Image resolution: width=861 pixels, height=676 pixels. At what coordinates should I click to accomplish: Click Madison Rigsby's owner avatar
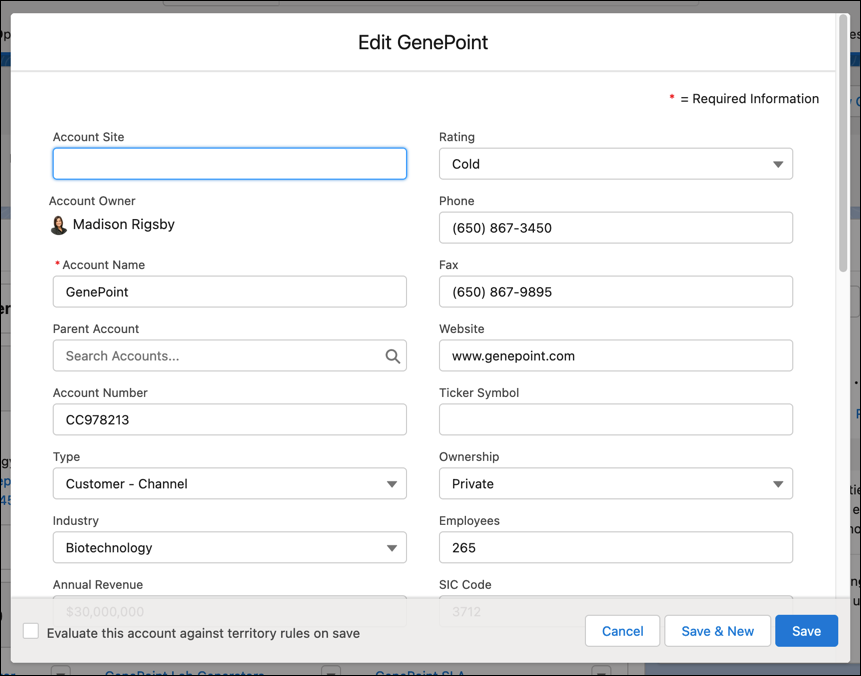click(x=59, y=225)
